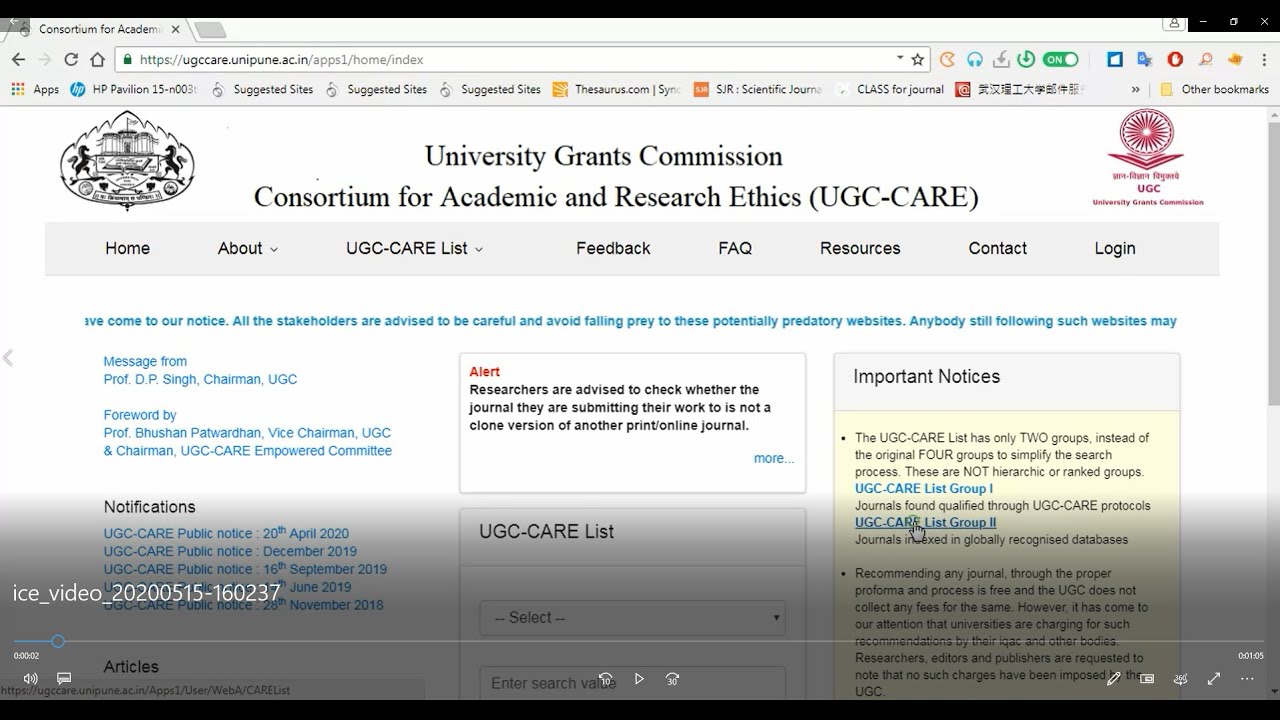Open the Other bookmarks folder
Image resolution: width=1280 pixels, height=720 pixels.
click(1214, 89)
